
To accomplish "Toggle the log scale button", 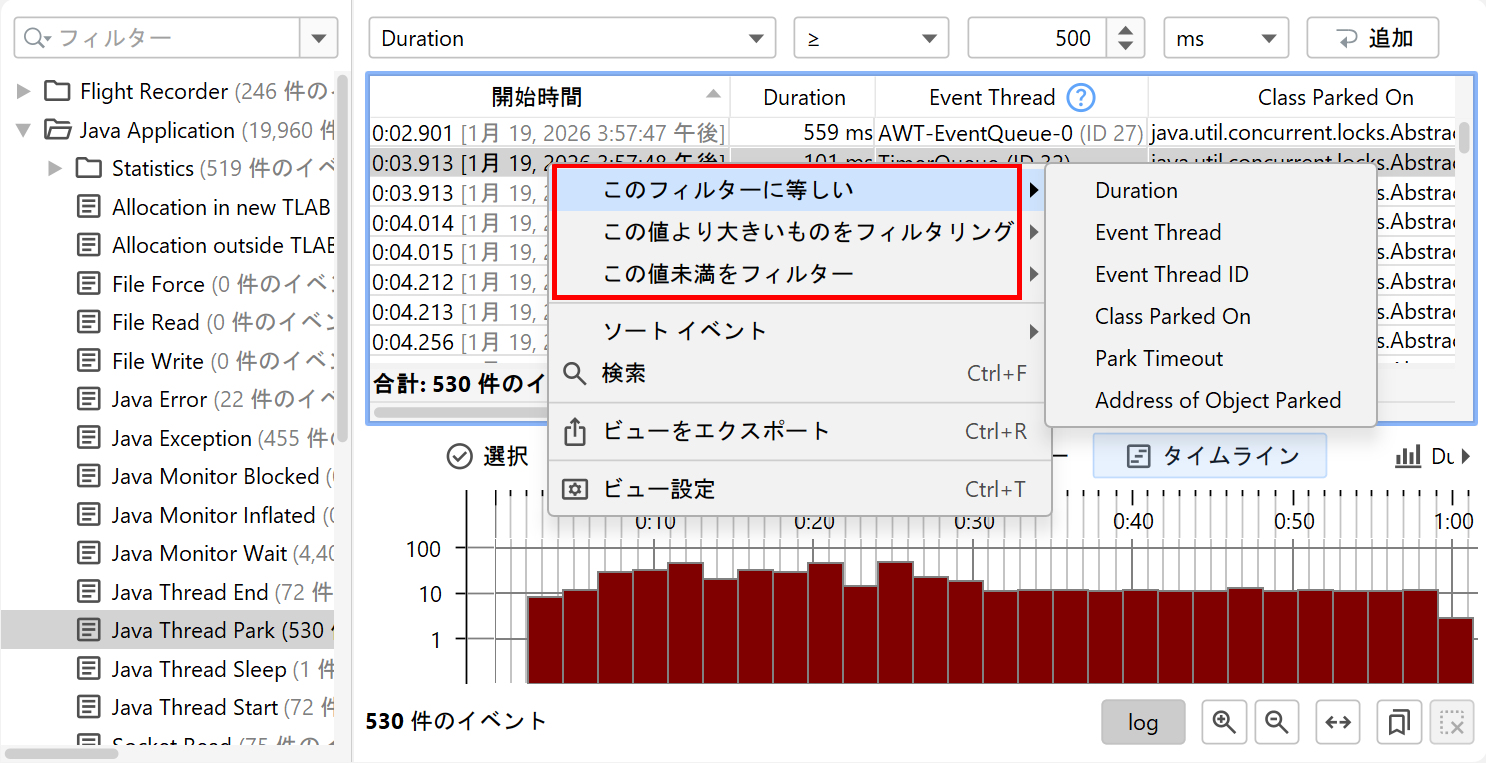I will pyautogui.click(x=1143, y=722).
